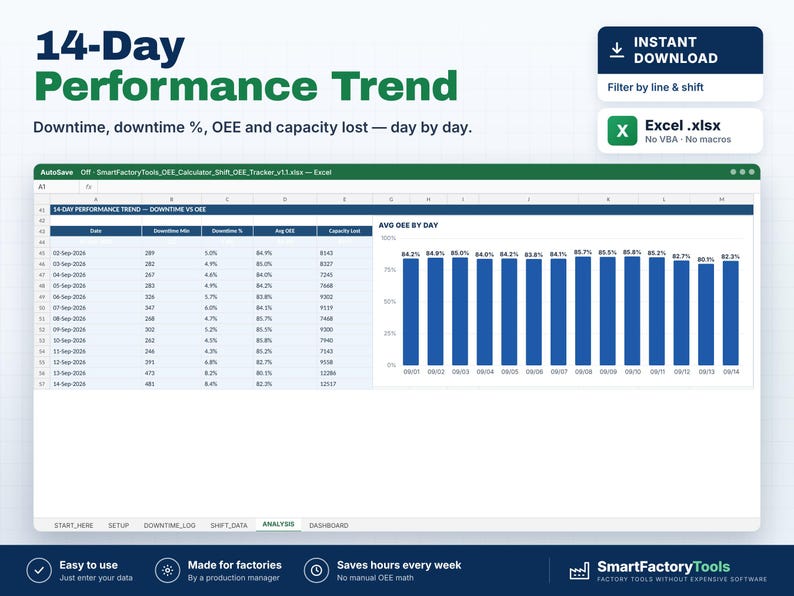The width and height of the screenshot is (794, 596).
Task: Select column A header
Action: [x=96, y=200]
